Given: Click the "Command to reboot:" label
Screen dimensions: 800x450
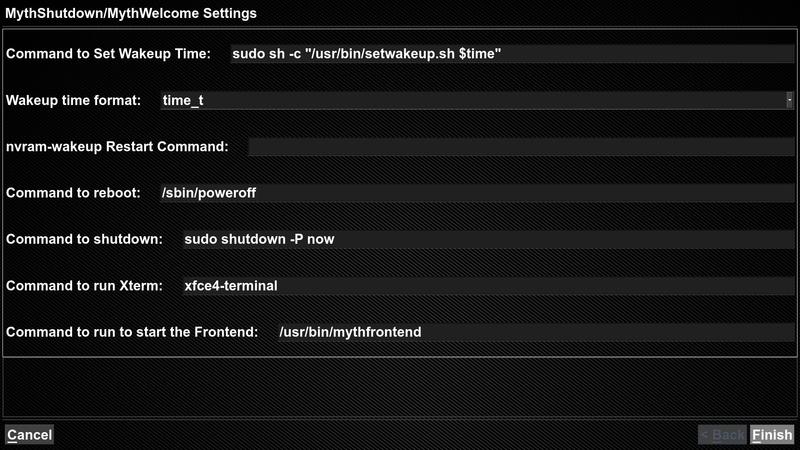Looking at the screenshot, I should point(73,193).
